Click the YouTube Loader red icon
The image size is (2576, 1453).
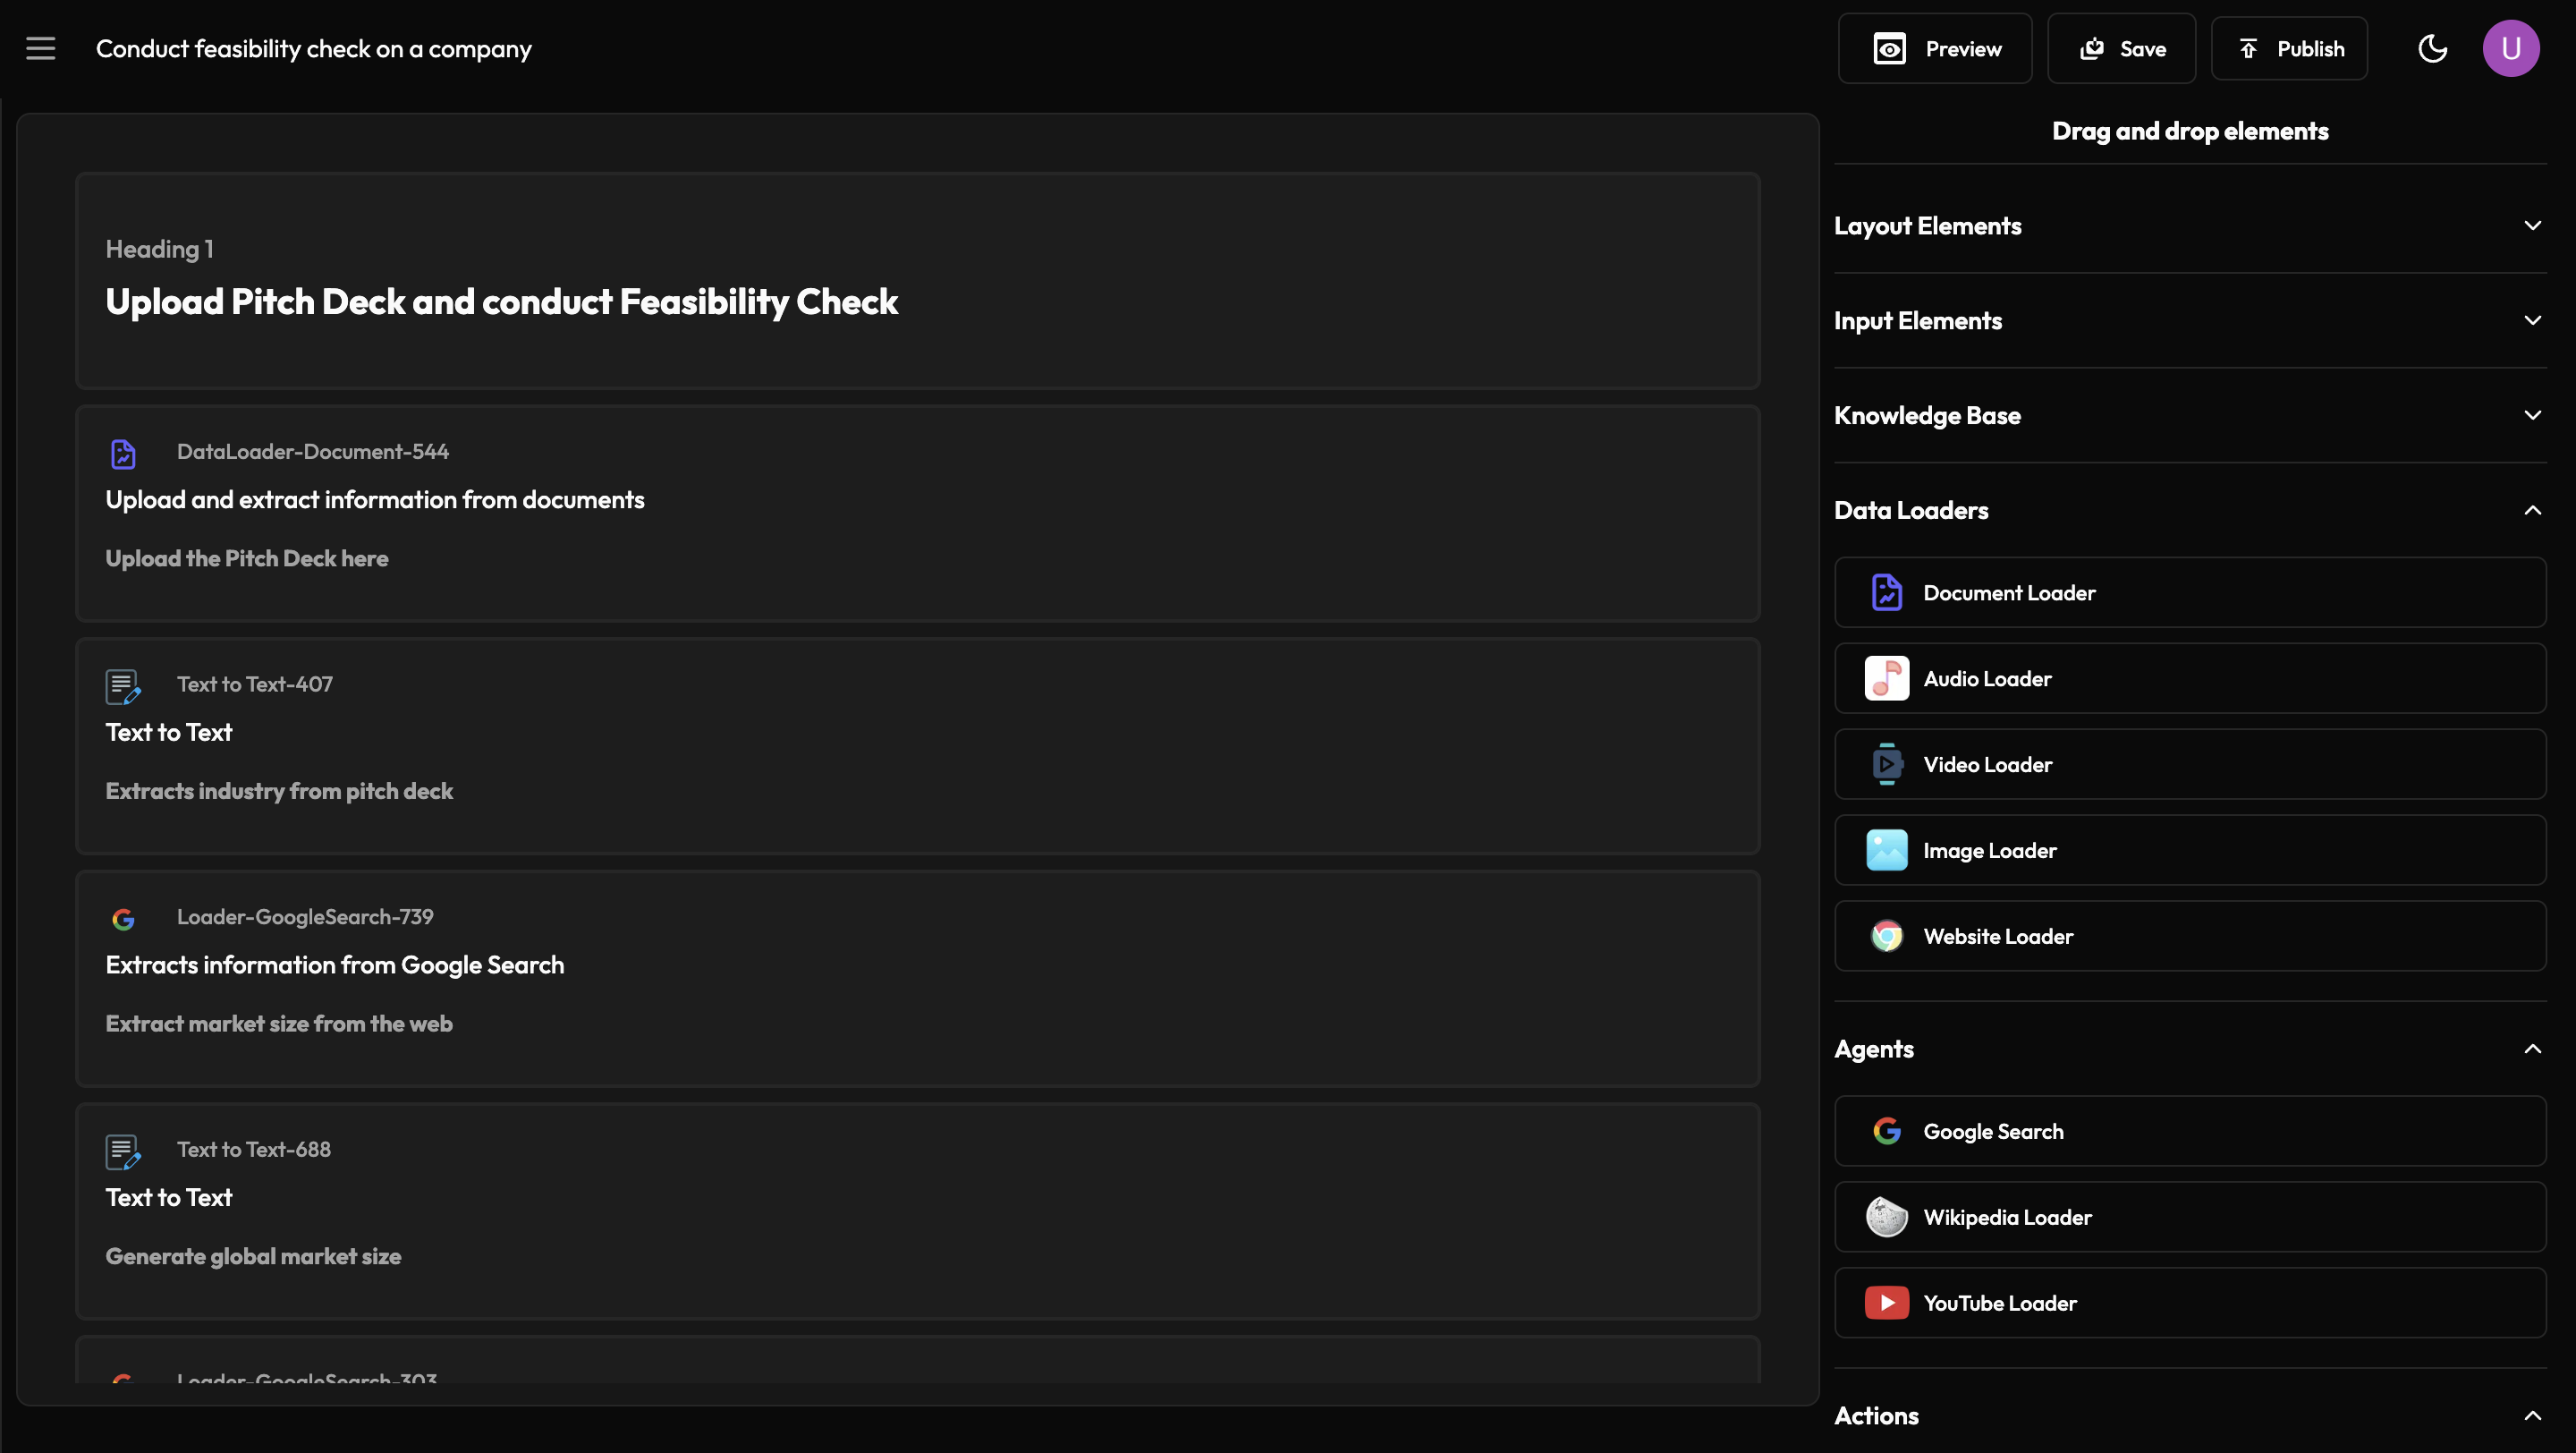pos(1886,1304)
